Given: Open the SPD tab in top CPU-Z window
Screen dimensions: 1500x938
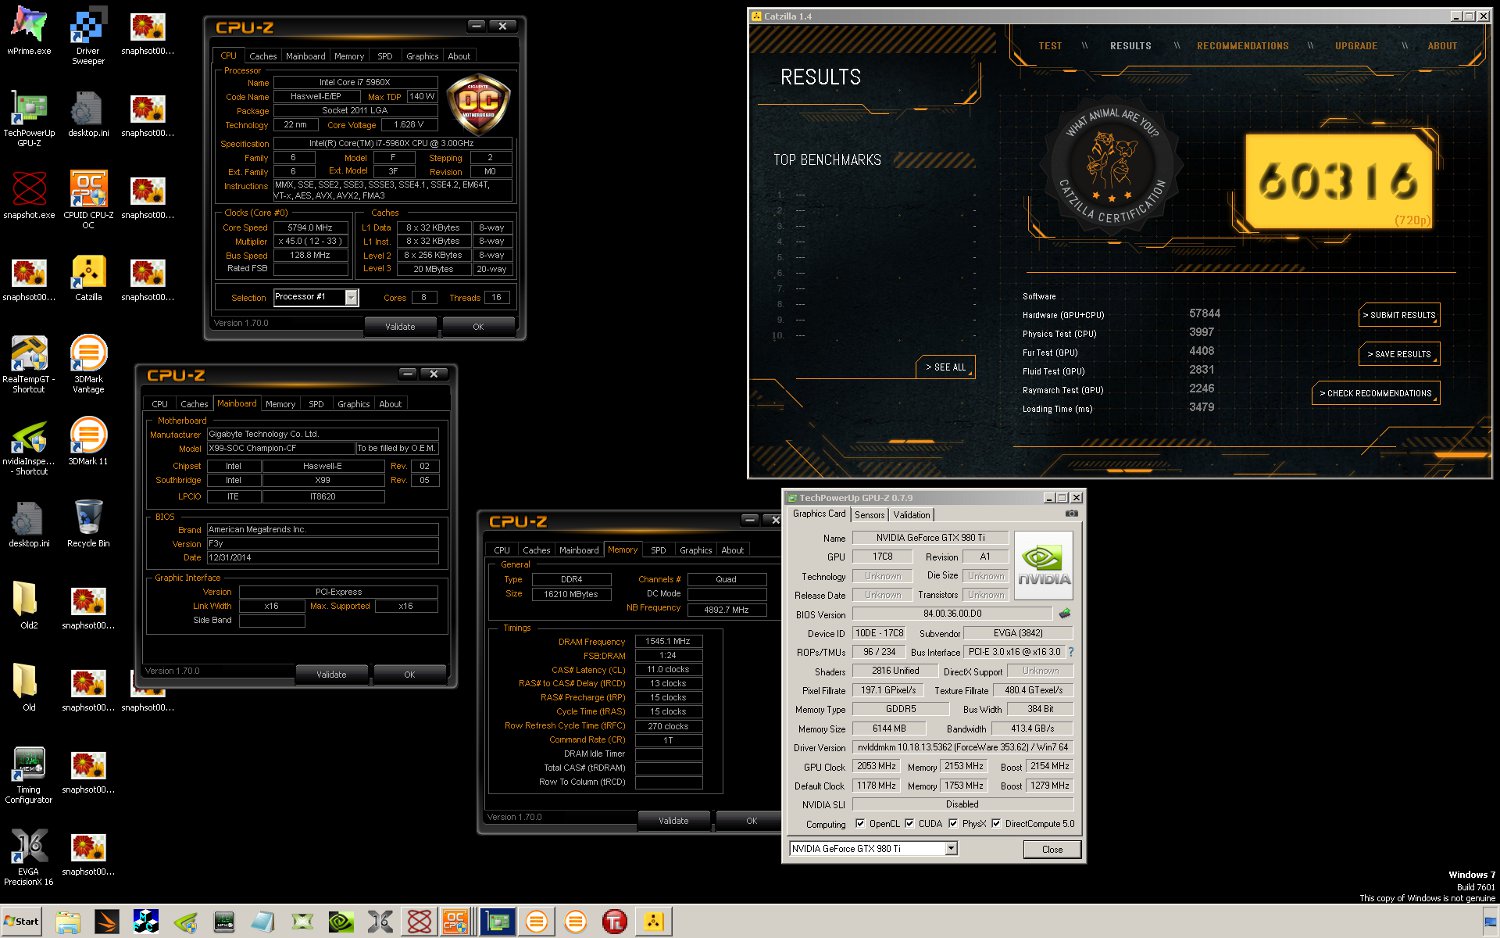Looking at the screenshot, I should tap(385, 56).
